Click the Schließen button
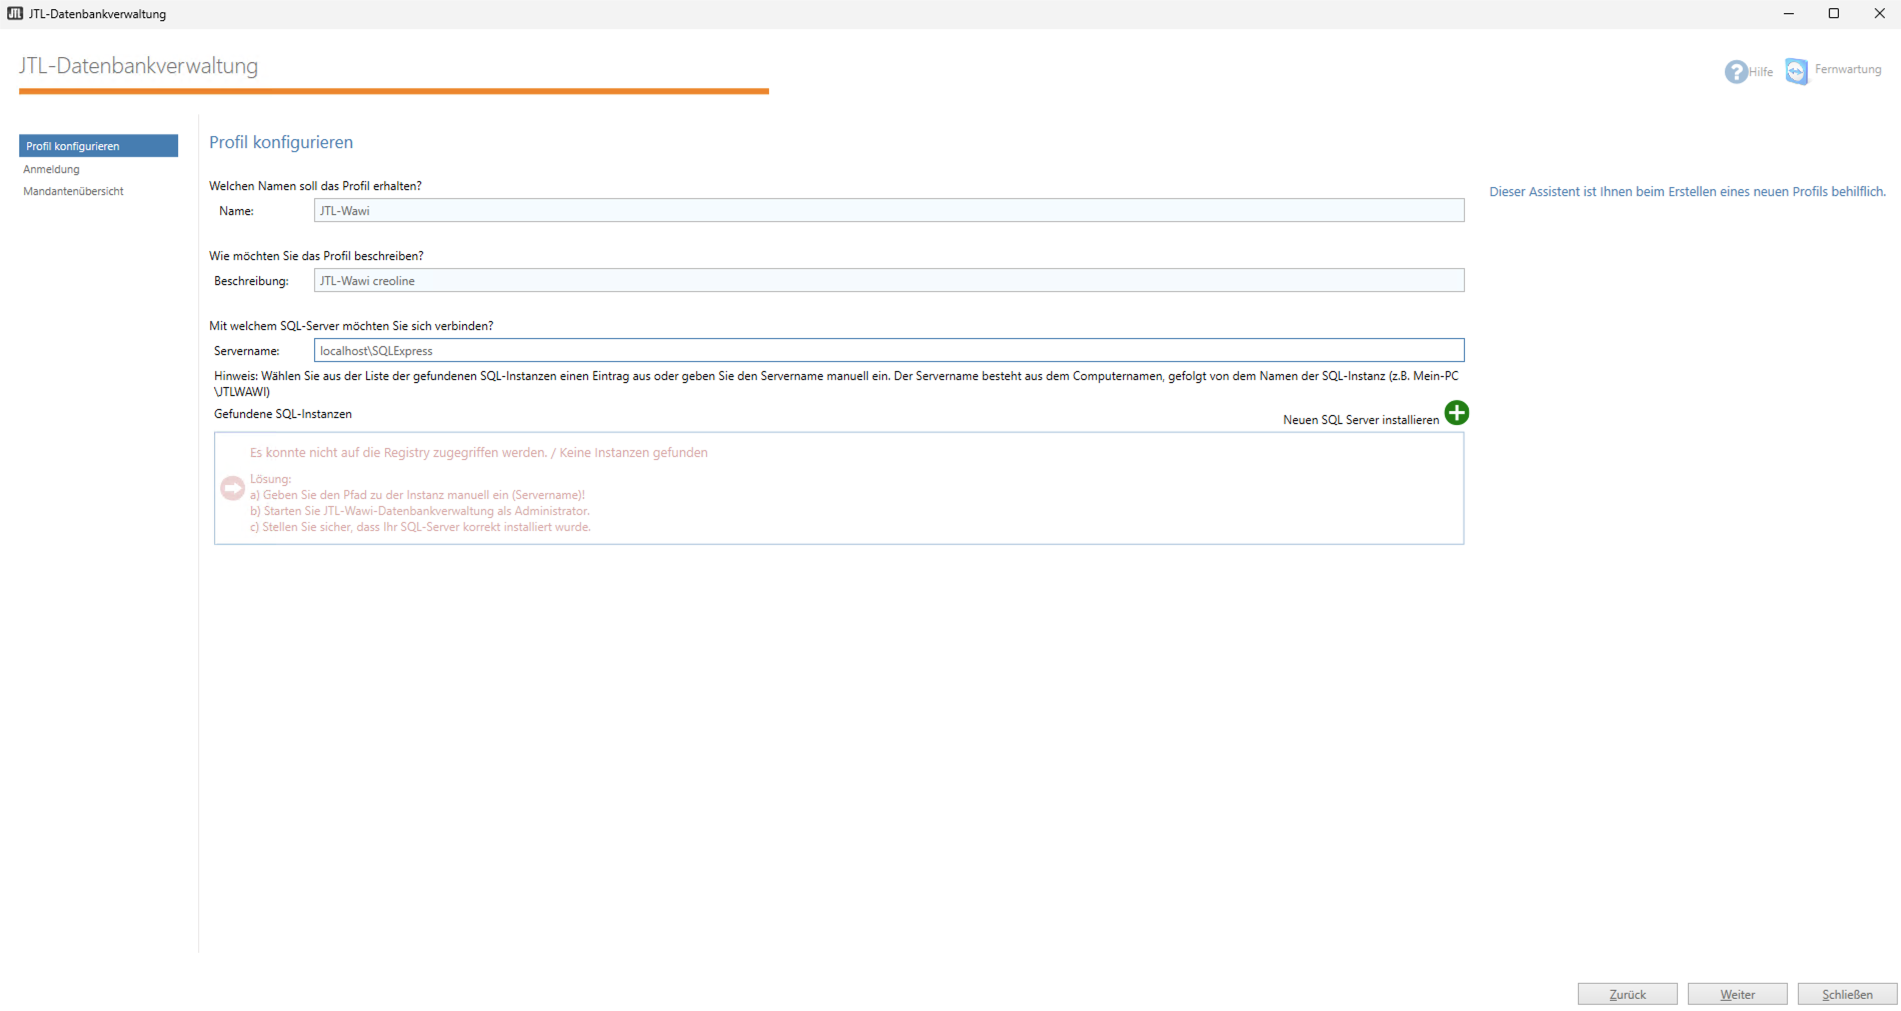 coord(1847,994)
